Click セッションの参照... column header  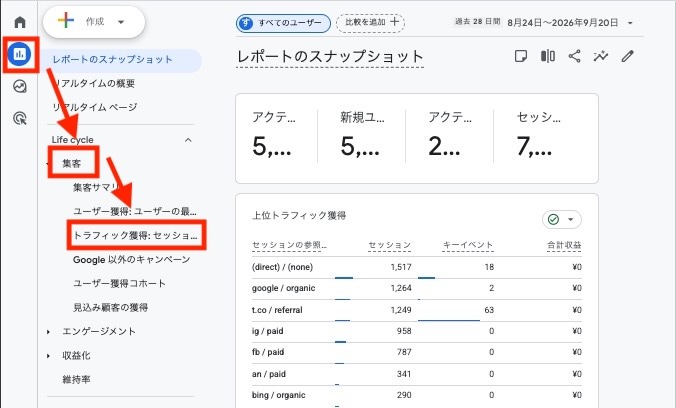pos(289,245)
